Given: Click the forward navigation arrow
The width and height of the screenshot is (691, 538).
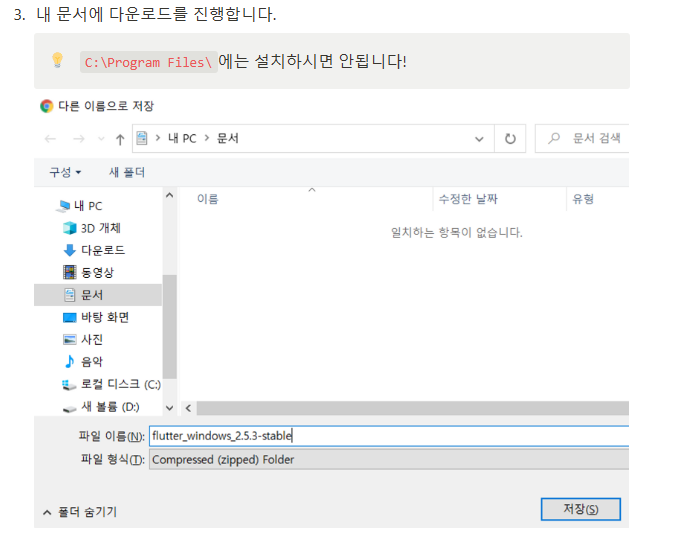Looking at the screenshot, I should (x=78, y=139).
